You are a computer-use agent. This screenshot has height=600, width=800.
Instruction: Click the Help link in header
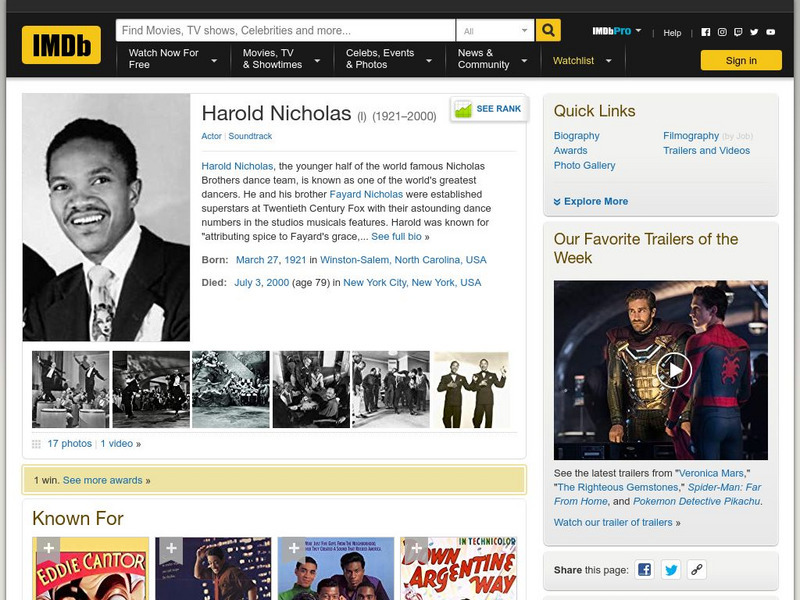click(x=672, y=33)
